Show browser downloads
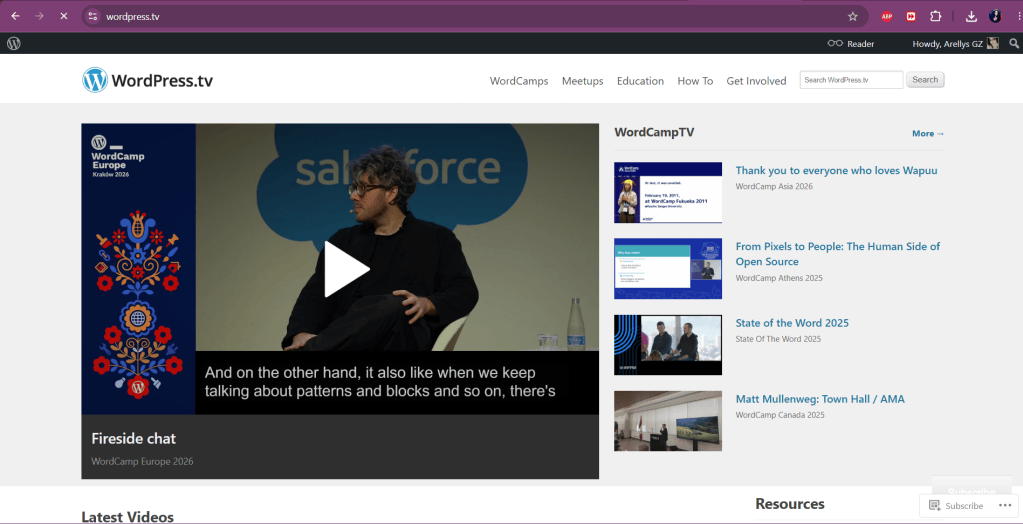1023x524 pixels. (971, 16)
